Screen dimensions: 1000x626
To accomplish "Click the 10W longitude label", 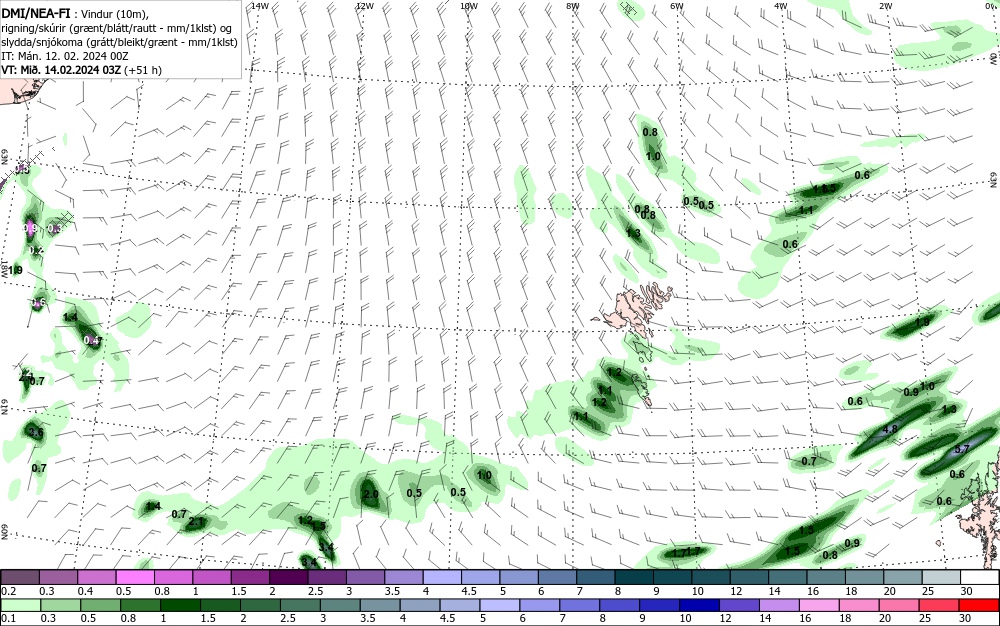I will click(x=469, y=6).
